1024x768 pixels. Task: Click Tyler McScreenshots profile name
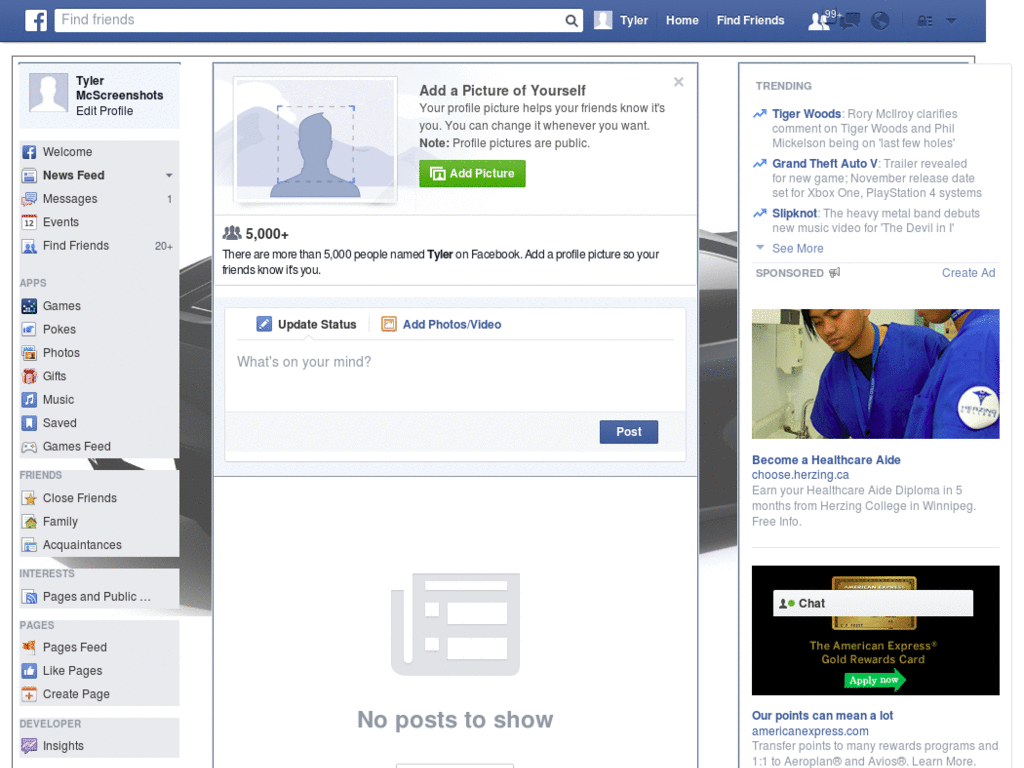pyautogui.click(x=120, y=88)
